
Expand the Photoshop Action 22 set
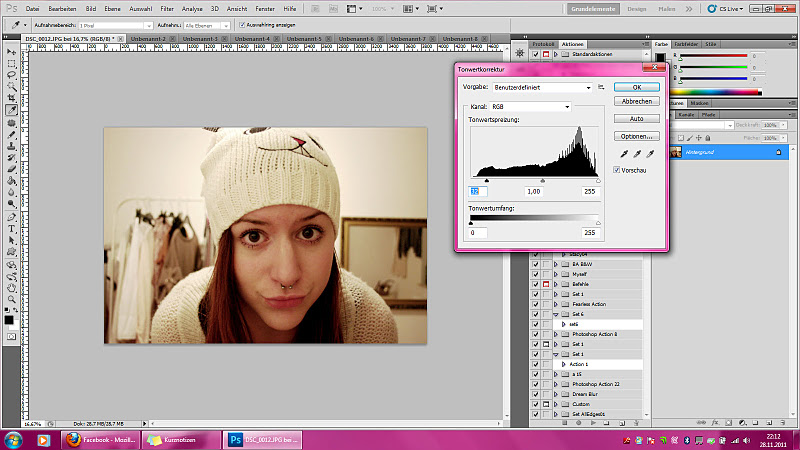pos(556,384)
